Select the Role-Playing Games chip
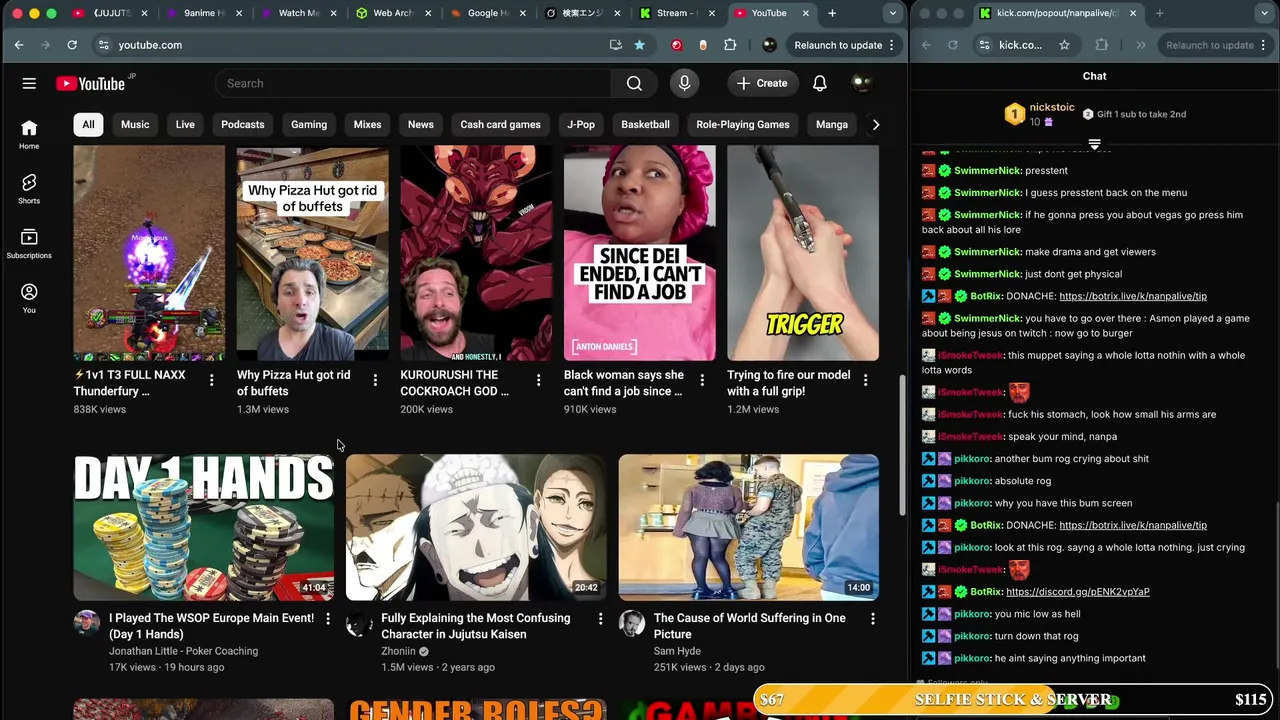Image resolution: width=1280 pixels, height=720 pixels. pos(743,125)
